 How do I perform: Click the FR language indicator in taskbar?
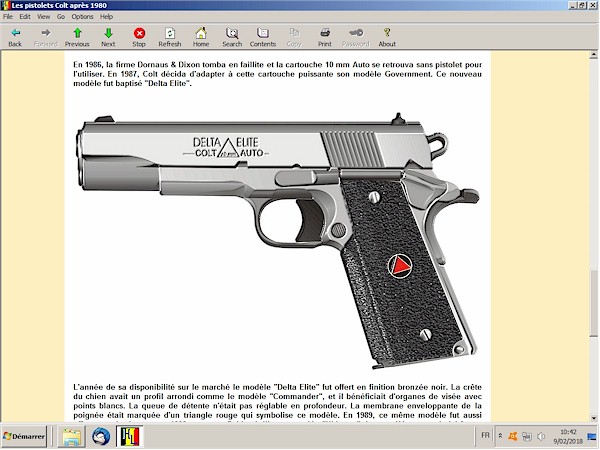point(485,437)
